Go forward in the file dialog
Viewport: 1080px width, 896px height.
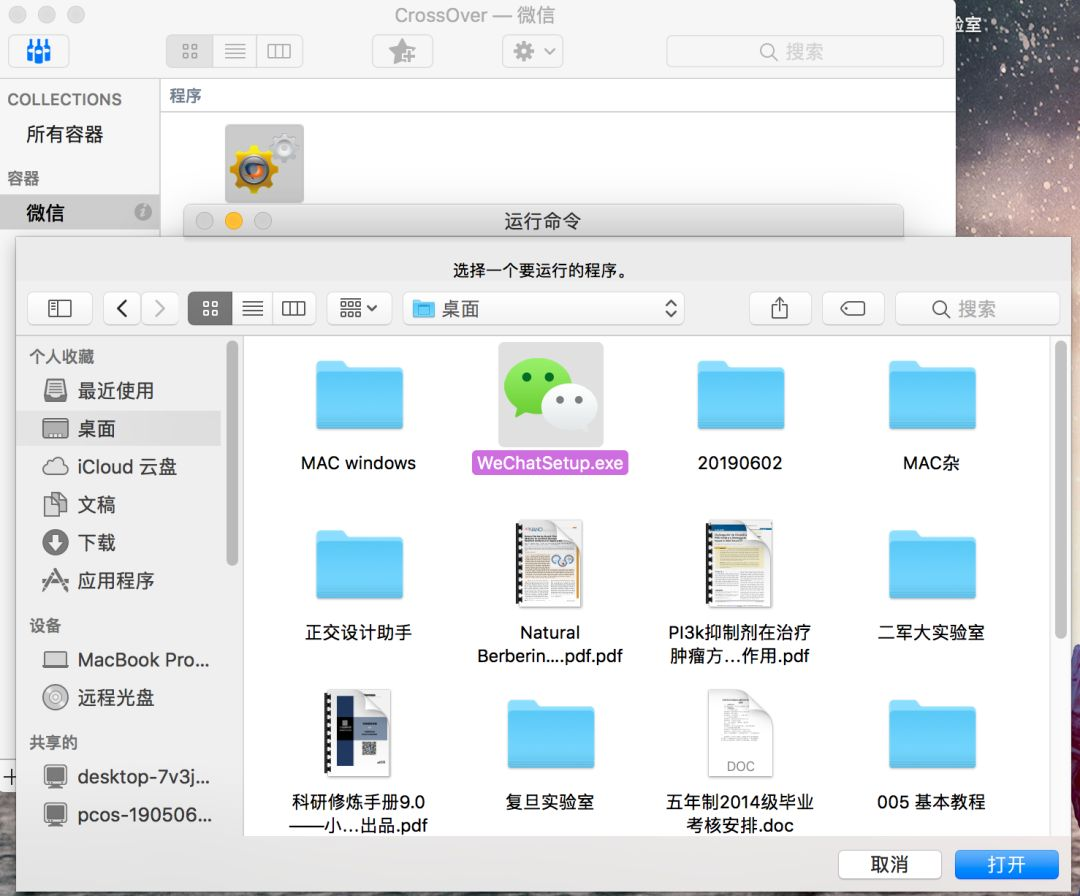160,309
